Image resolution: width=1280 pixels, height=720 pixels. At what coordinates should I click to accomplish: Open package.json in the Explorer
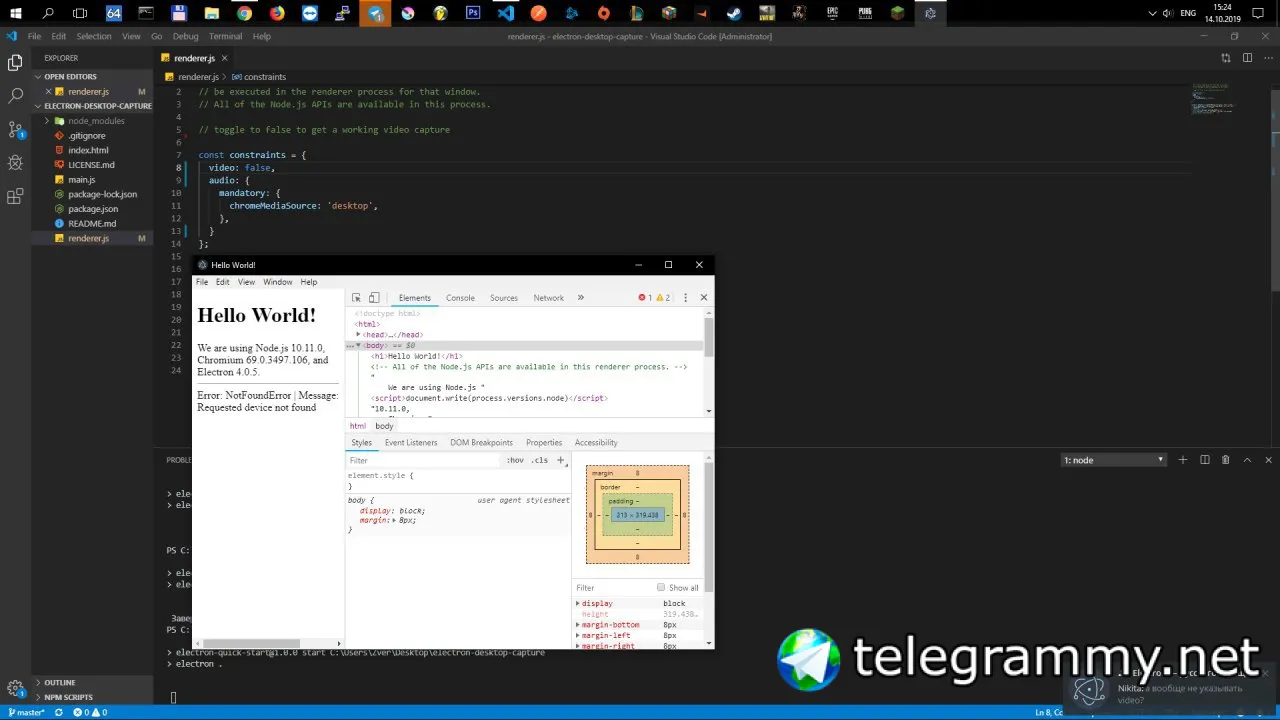93,209
